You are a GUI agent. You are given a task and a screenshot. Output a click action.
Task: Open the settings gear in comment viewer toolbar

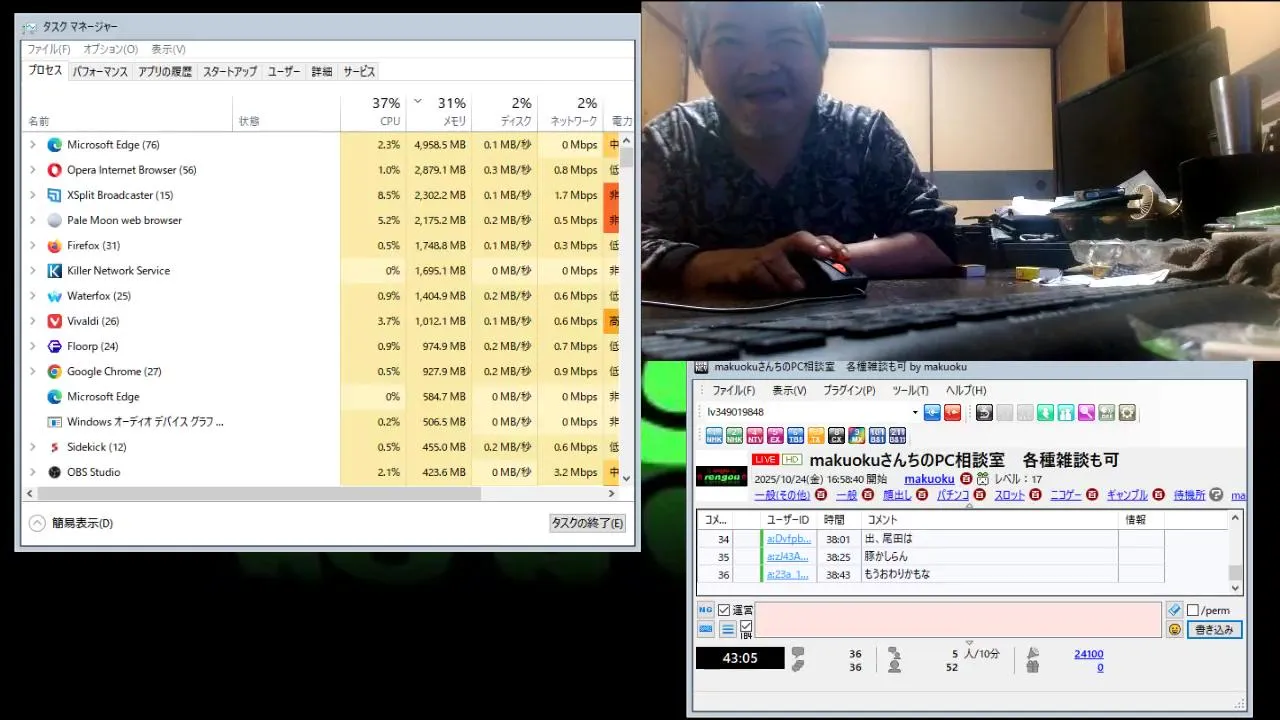[x=1127, y=412]
